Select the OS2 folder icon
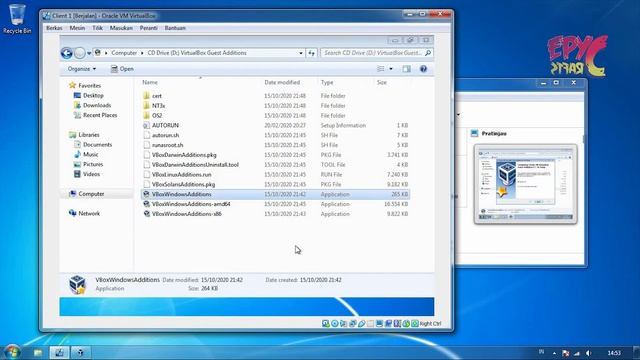 [147, 116]
